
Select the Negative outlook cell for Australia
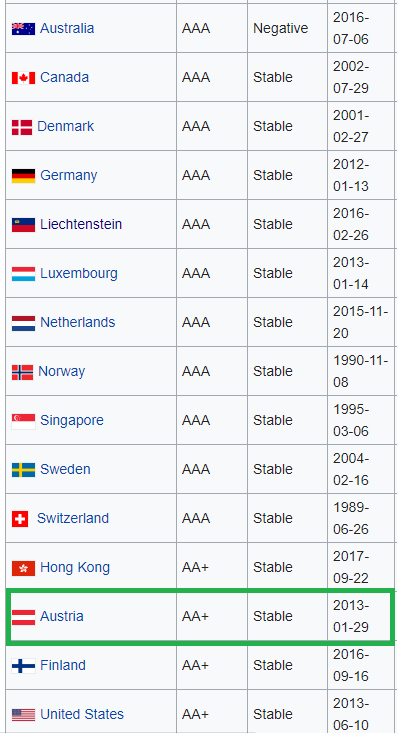tap(287, 28)
